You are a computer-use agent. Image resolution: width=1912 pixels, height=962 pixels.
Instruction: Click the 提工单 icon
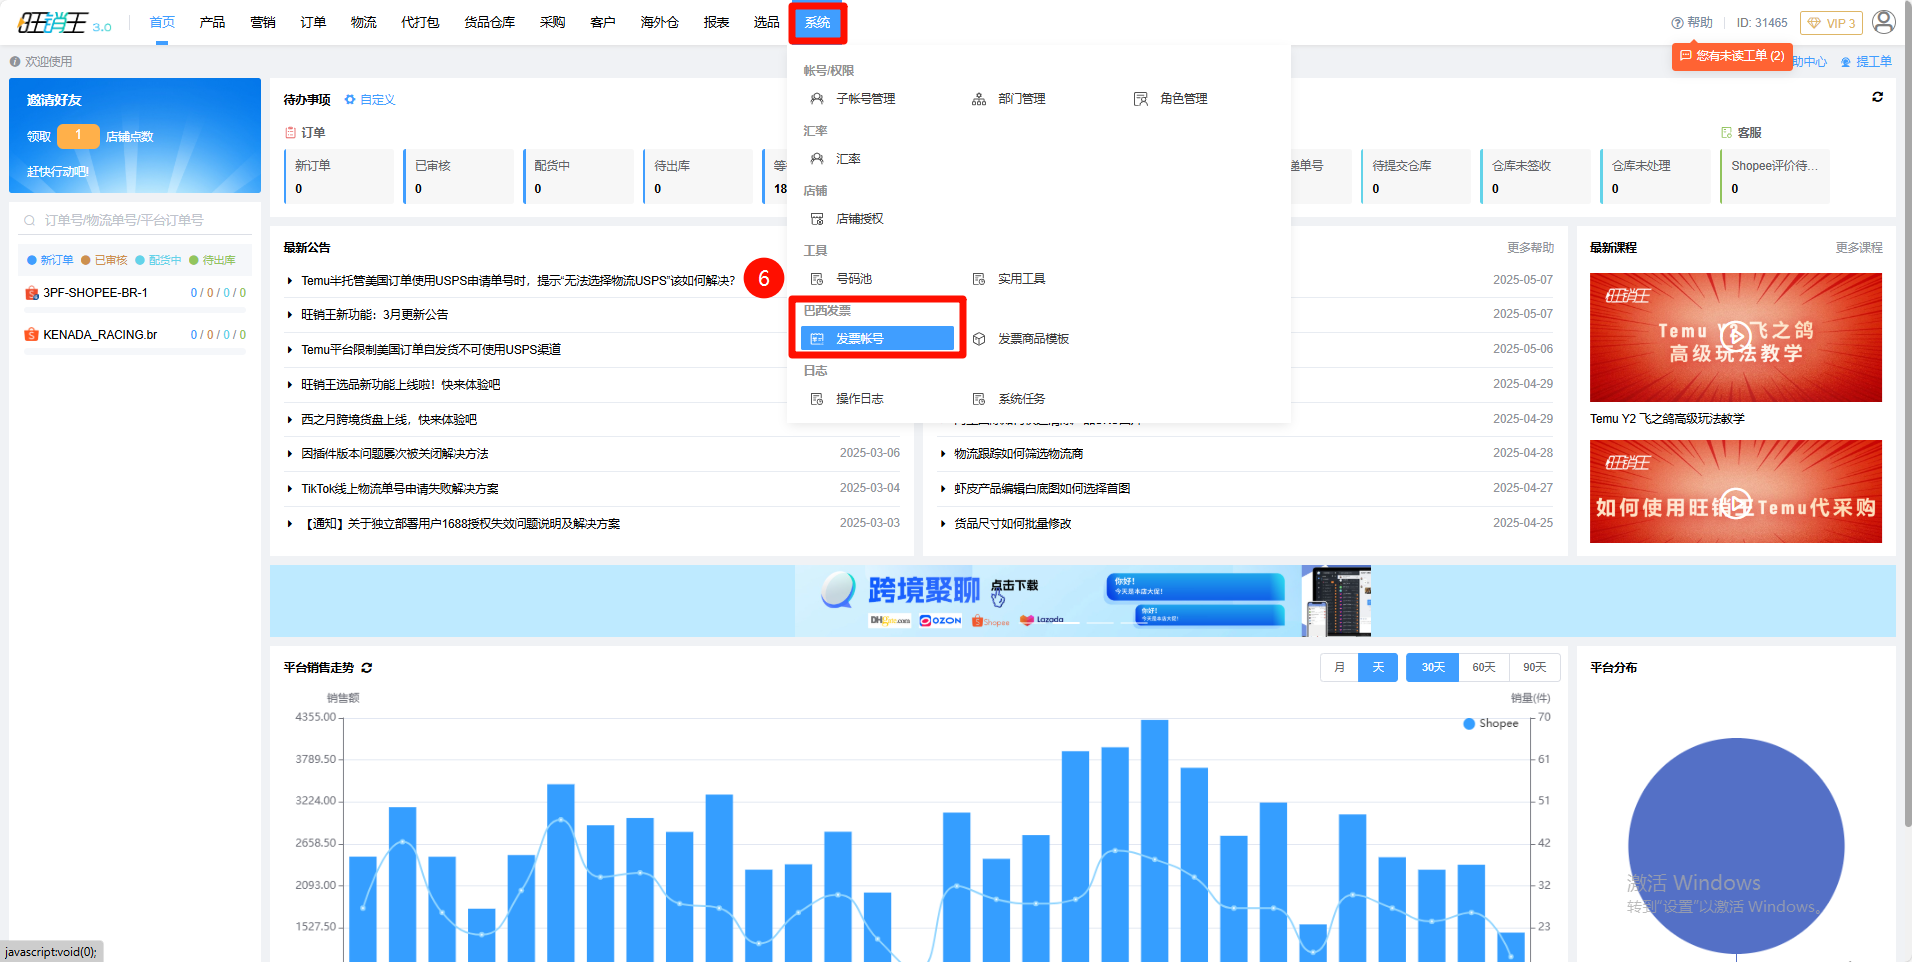tap(1846, 62)
